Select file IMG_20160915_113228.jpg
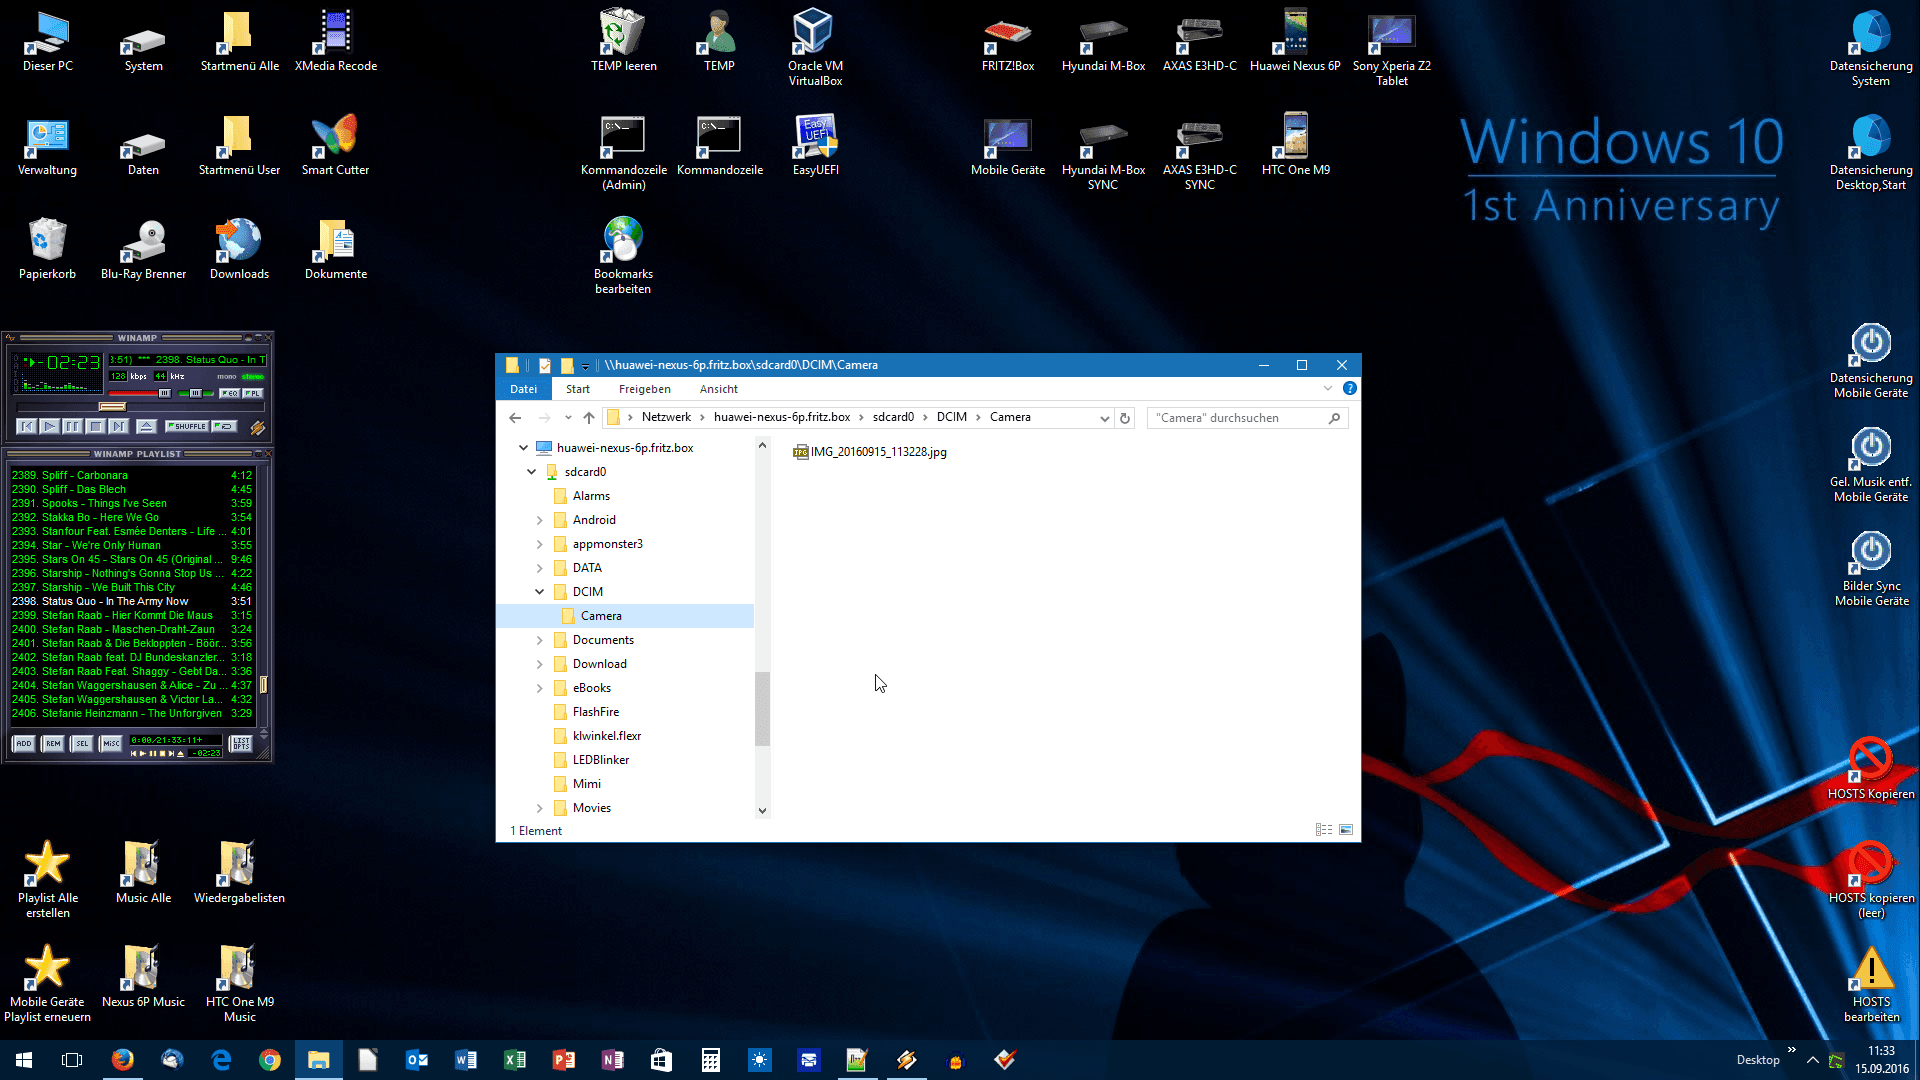The width and height of the screenshot is (1920, 1080). coord(870,452)
